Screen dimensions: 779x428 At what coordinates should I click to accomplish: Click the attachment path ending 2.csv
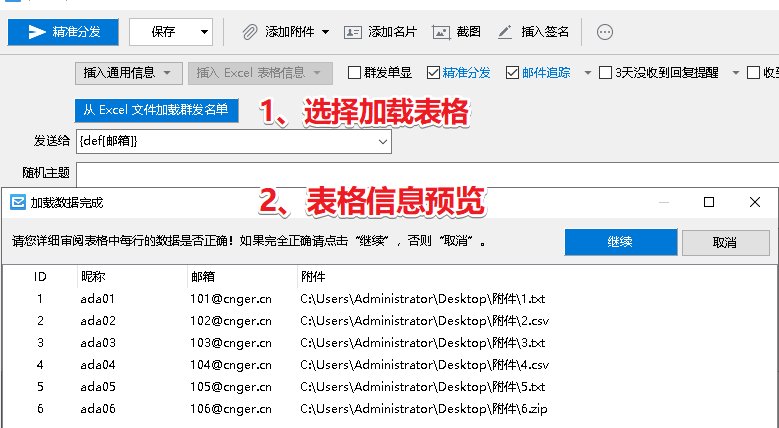[x=424, y=321]
